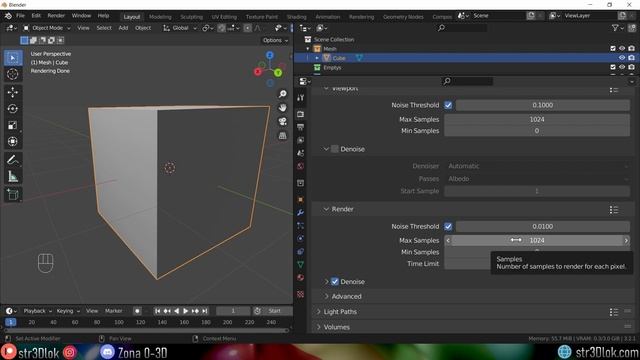Open the Edit menu
The image size is (640, 360).
(36, 16)
